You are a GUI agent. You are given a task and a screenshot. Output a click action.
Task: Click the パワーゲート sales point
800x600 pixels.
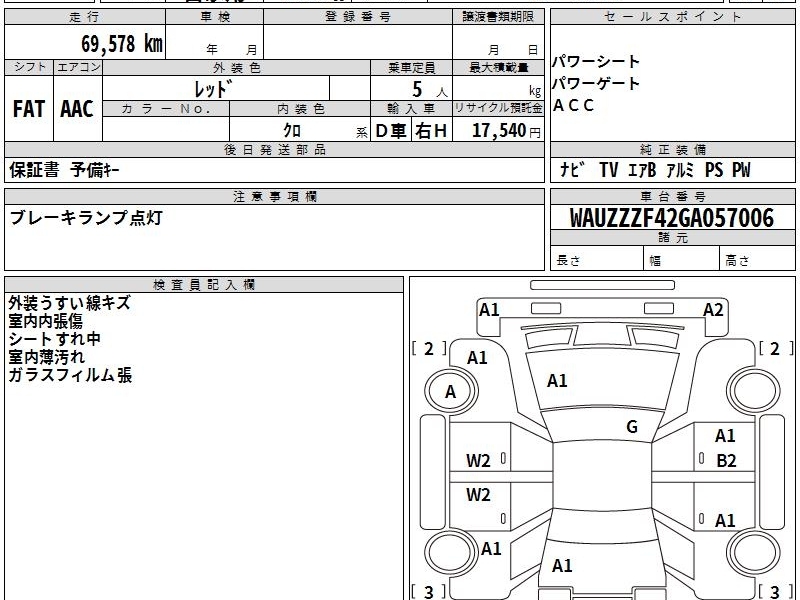596,83
